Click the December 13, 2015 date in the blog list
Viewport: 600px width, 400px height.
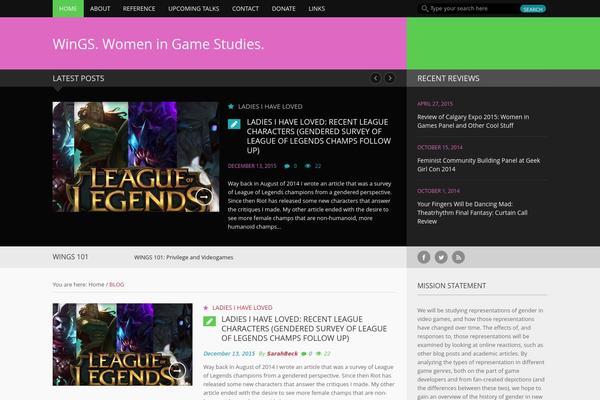[229, 354]
